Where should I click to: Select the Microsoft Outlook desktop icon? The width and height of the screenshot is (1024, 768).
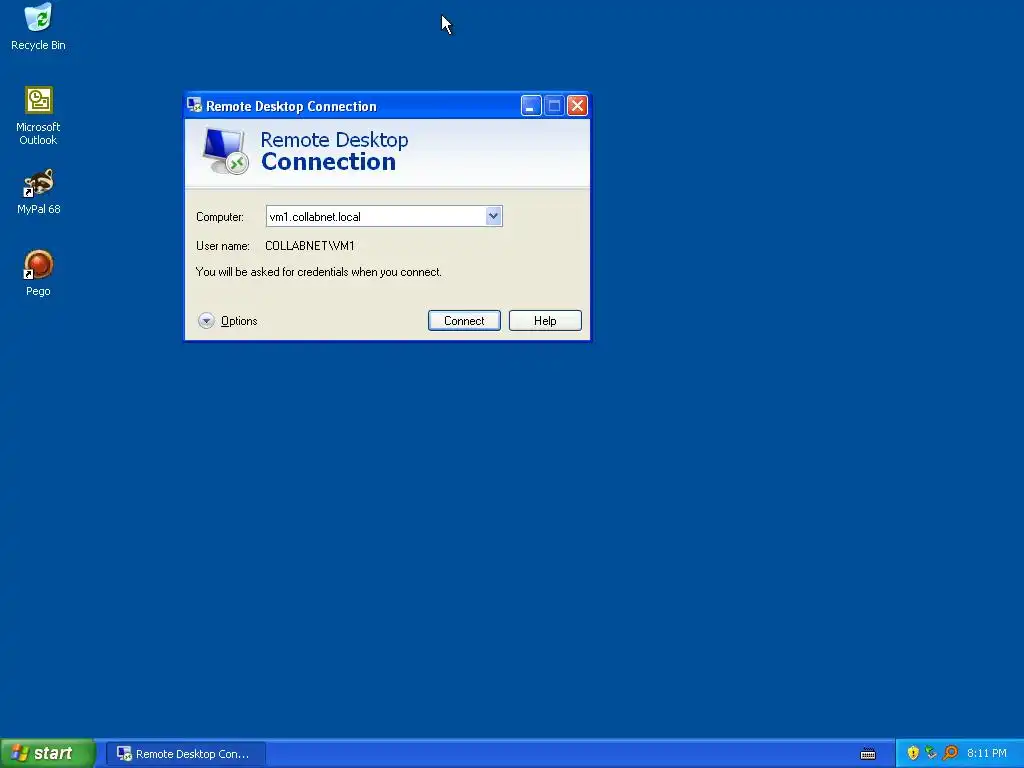click(38, 115)
